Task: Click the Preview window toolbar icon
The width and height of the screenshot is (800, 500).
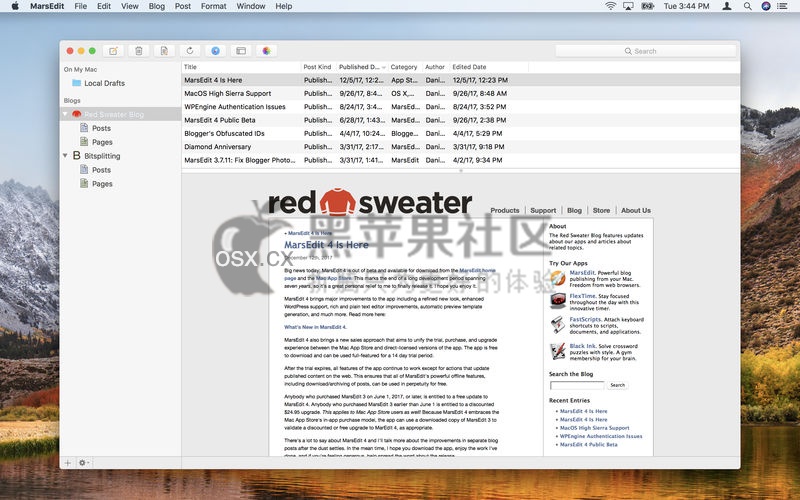Action: (241, 51)
